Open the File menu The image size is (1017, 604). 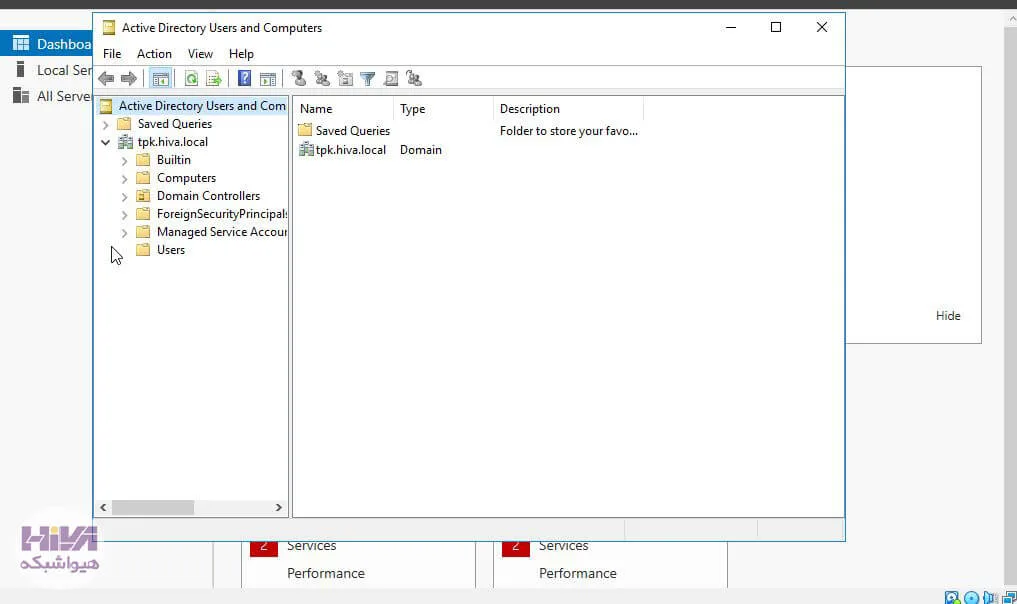[112, 54]
